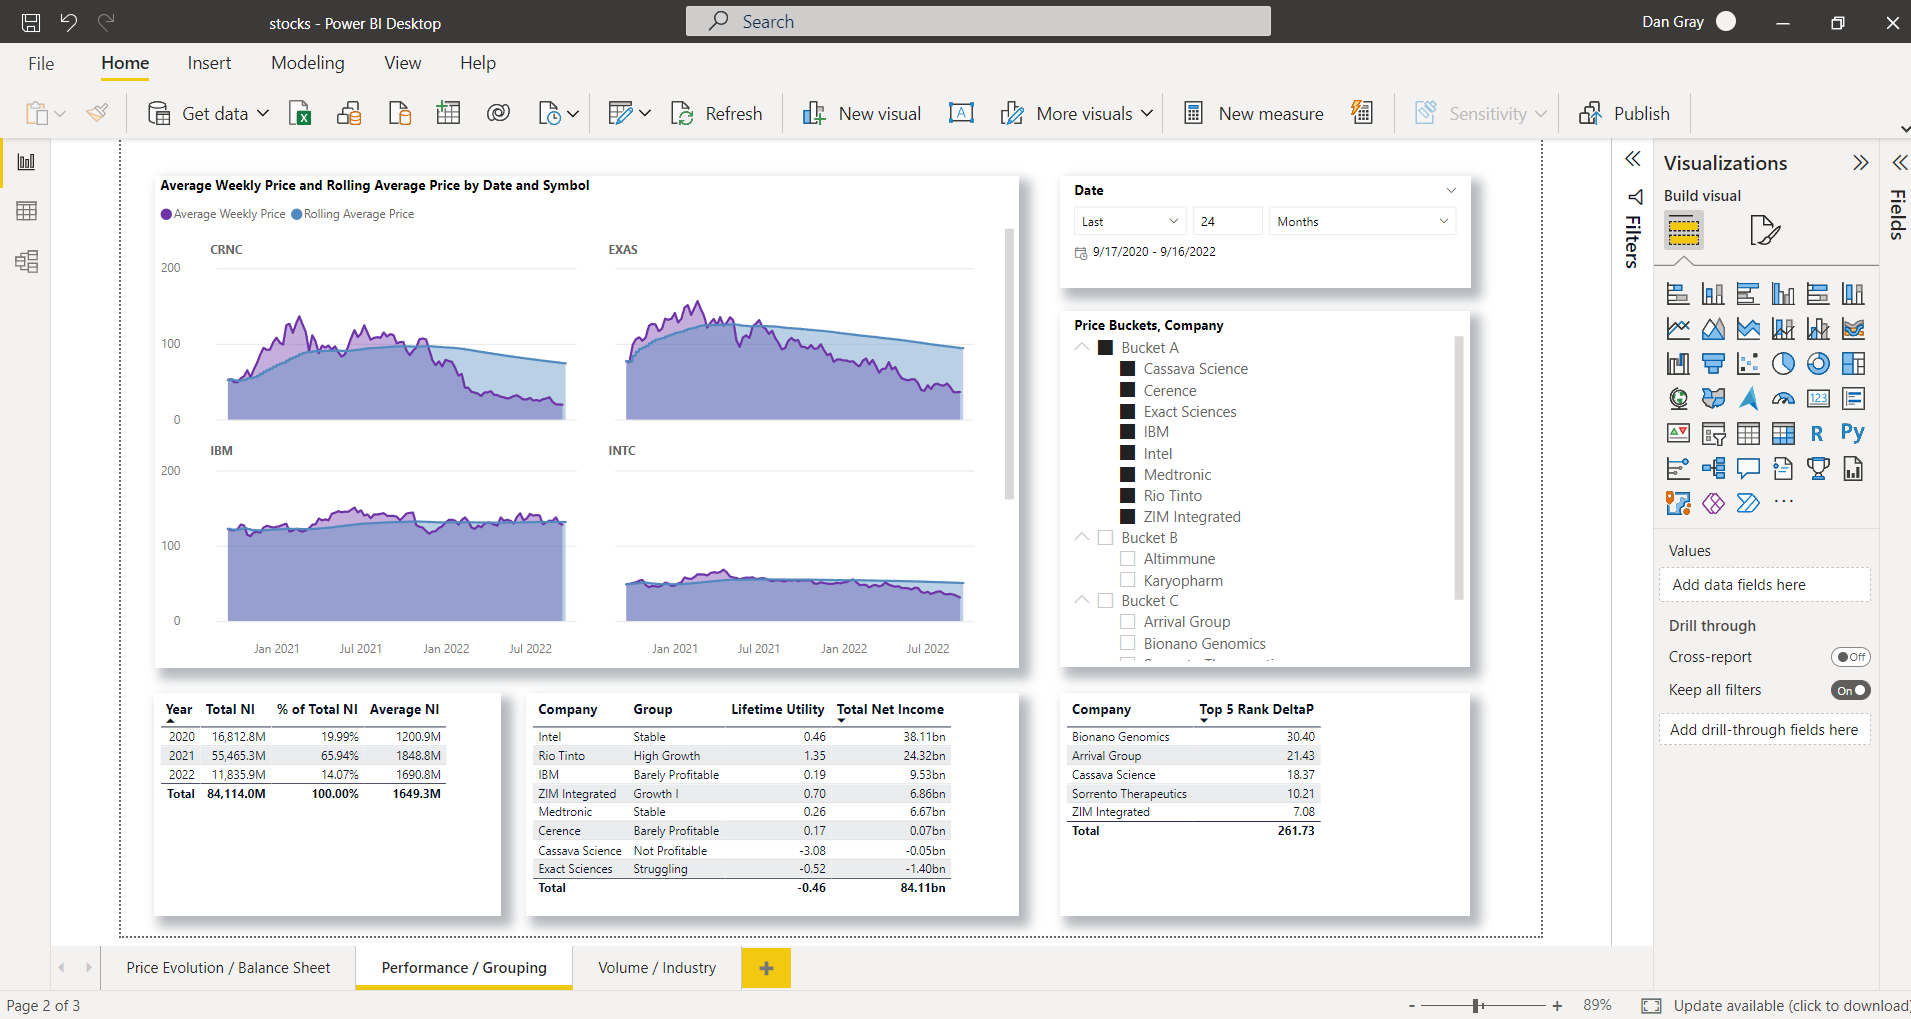This screenshot has height=1019, width=1911.
Task: Switch to Volume / Industry page tab
Action: [656, 968]
